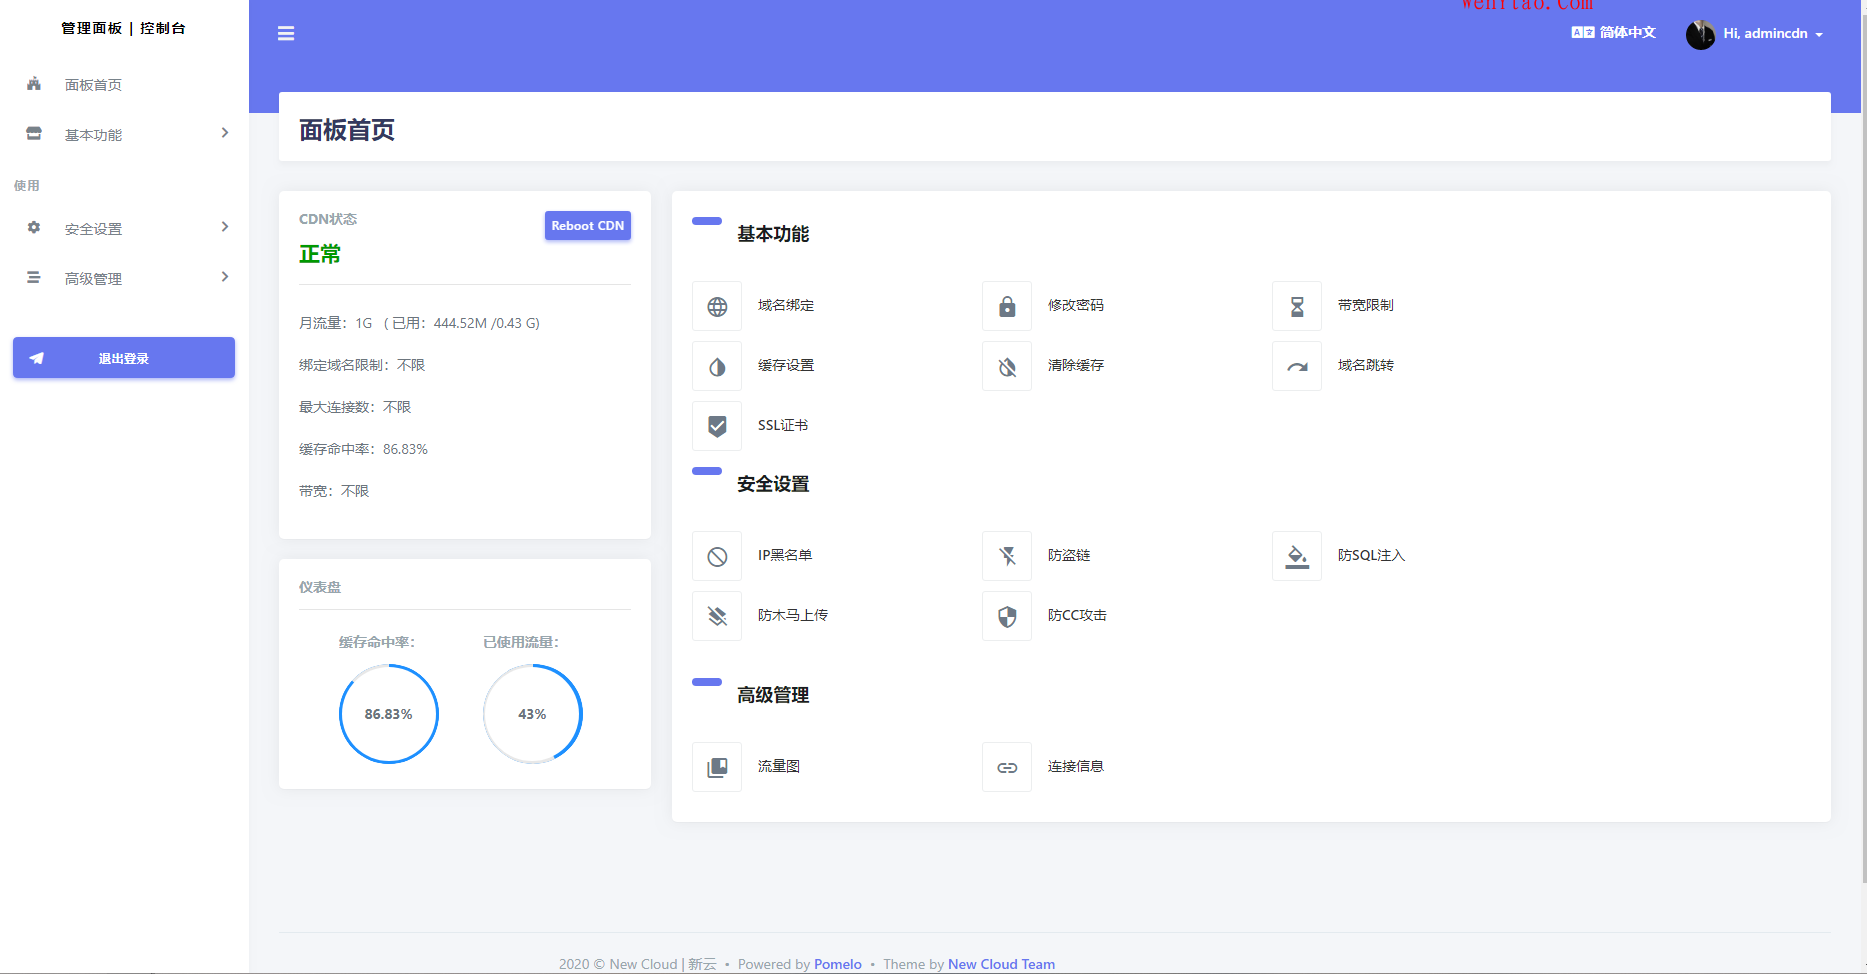
Task: Click the SSL证书 text link
Action: (783, 426)
